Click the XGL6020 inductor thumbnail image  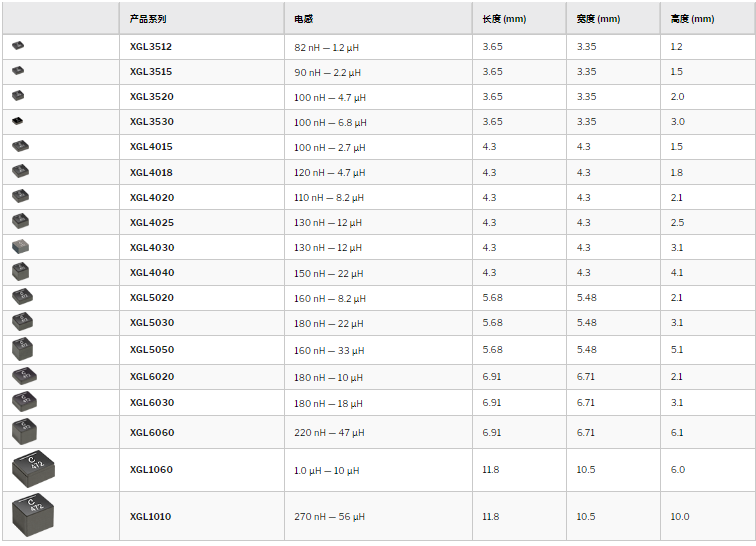point(24,377)
